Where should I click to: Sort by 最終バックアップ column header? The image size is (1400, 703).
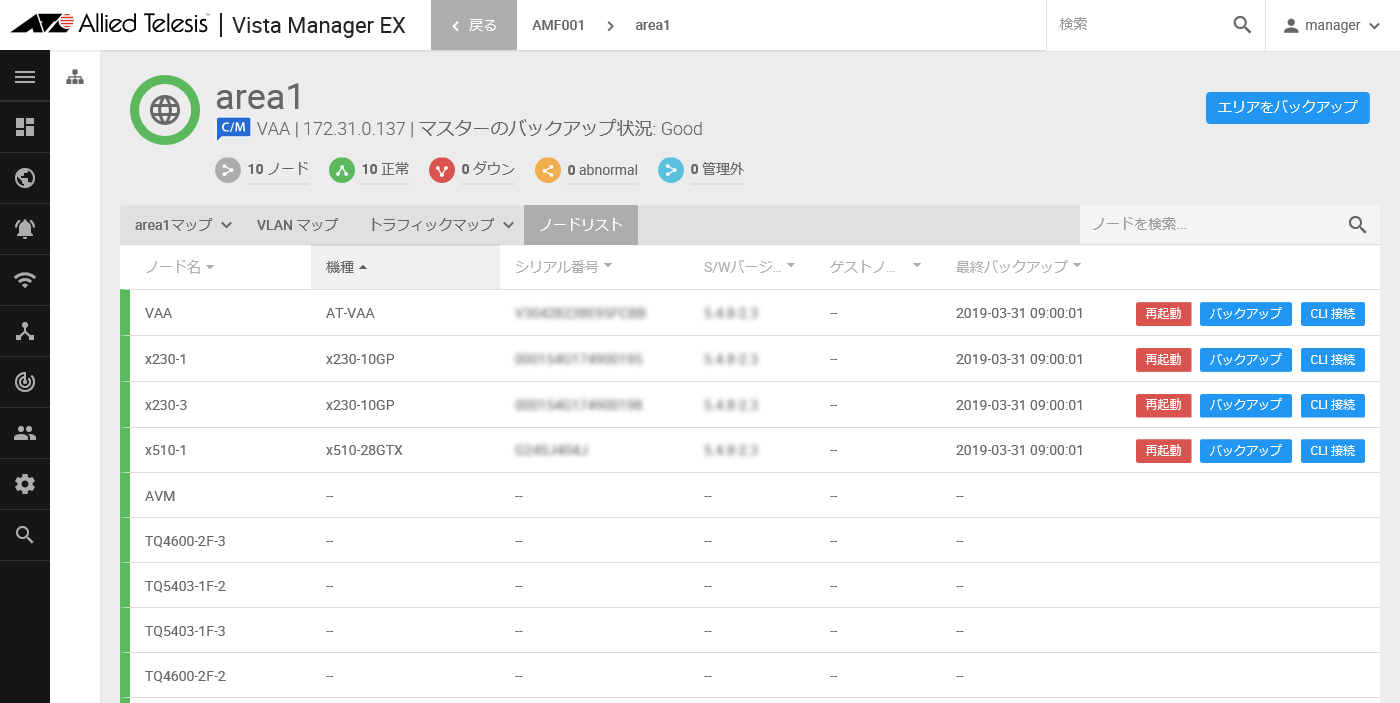(x=1018, y=267)
